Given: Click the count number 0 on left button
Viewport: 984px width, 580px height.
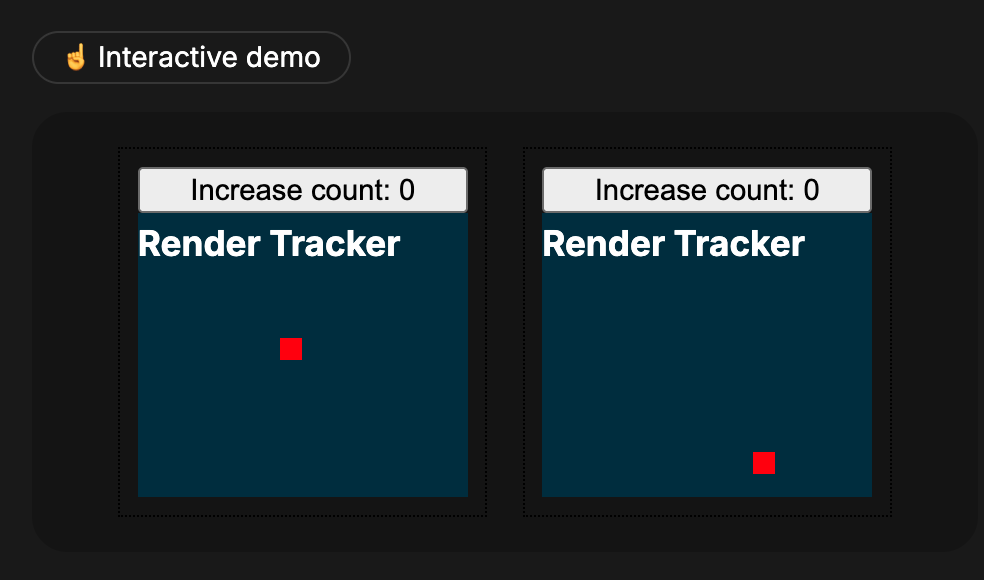Looking at the screenshot, I should (407, 190).
